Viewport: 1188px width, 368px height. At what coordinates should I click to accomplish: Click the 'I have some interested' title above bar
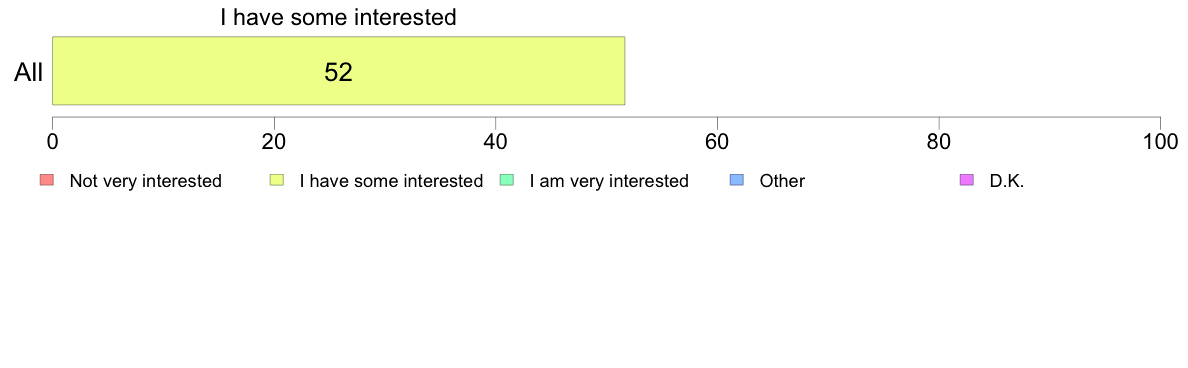tap(339, 17)
